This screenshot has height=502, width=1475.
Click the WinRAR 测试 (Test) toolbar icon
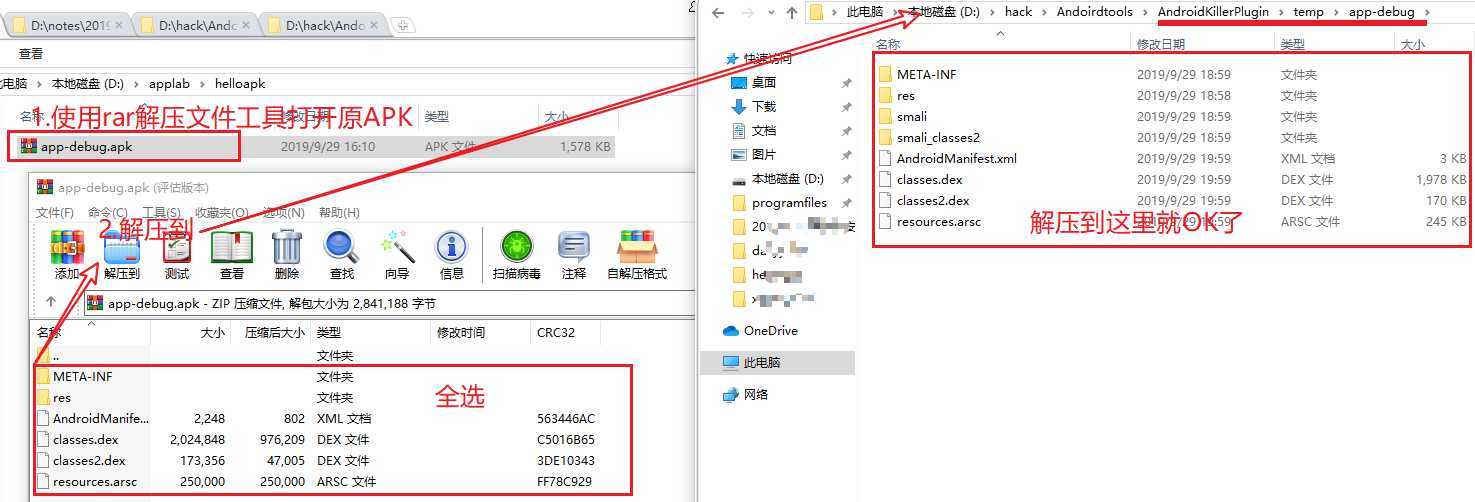[x=177, y=247]
